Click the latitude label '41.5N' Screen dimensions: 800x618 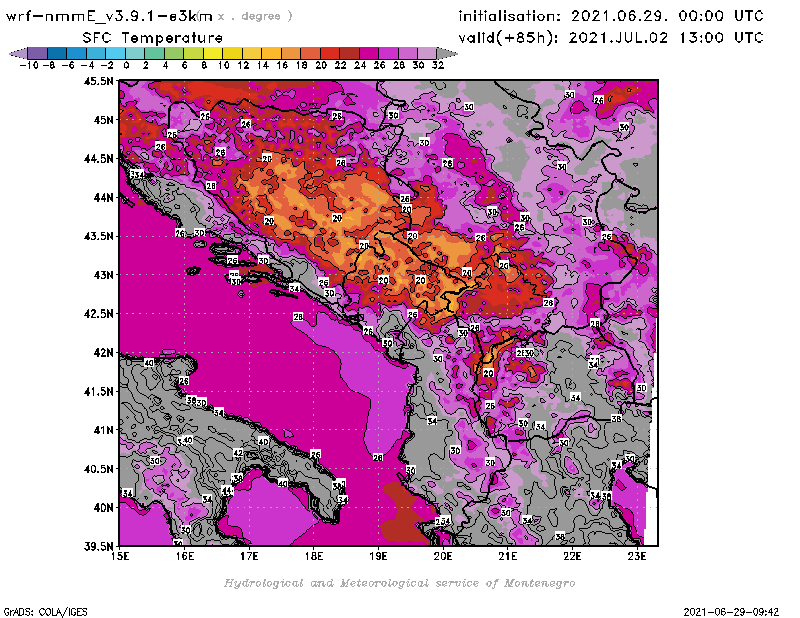pos(98,391)
